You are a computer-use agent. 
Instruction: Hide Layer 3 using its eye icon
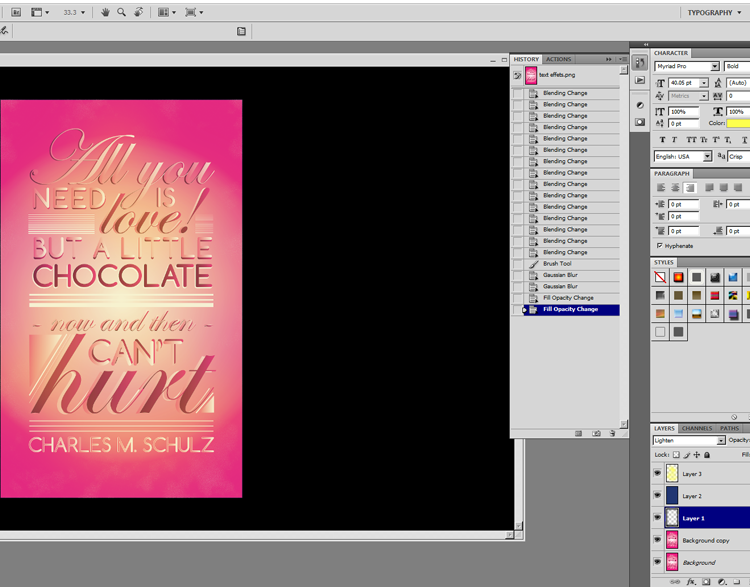(x=658, y=473)
